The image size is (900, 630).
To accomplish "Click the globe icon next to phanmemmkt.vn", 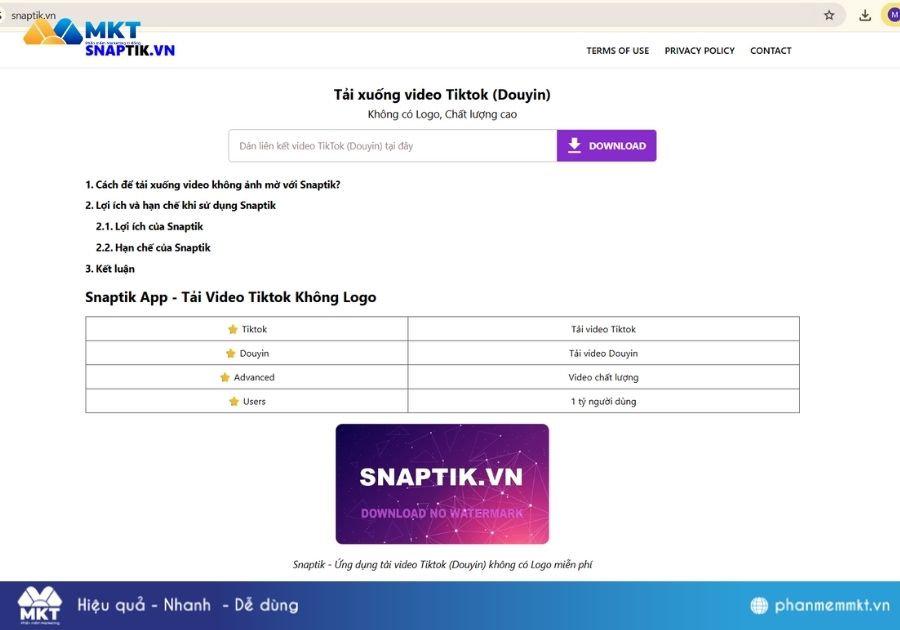I will tap(759, 605).
